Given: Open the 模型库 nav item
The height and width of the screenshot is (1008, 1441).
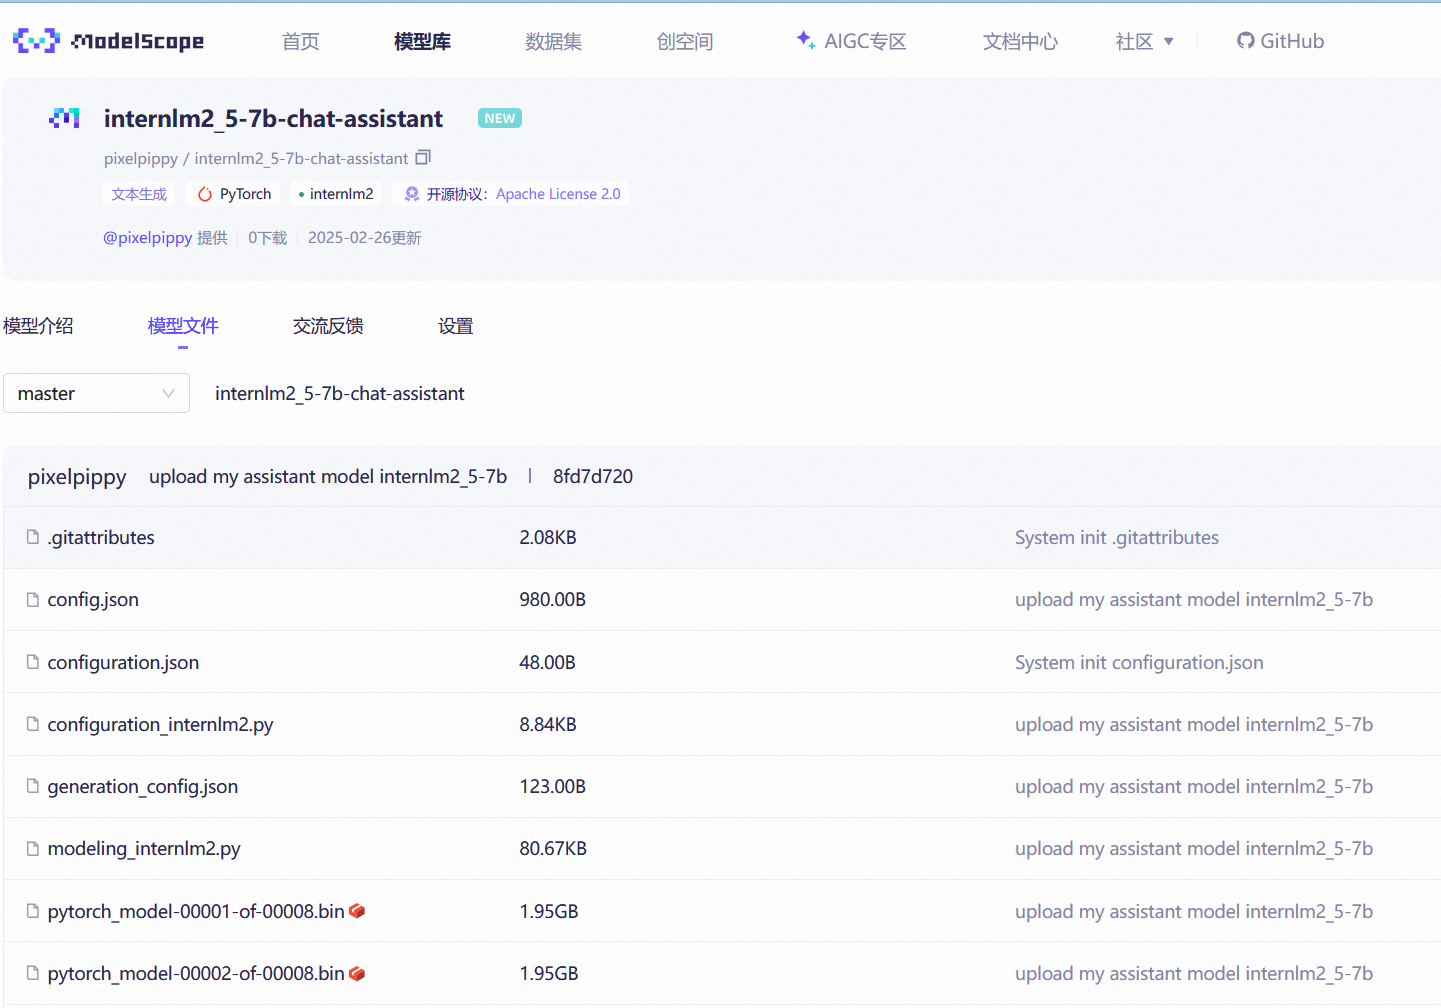Looking at the screenshot, I should (422, 41).
